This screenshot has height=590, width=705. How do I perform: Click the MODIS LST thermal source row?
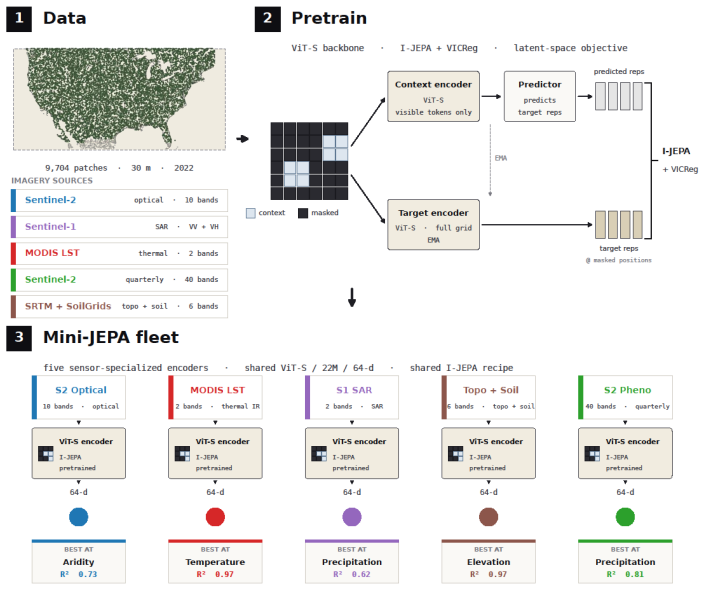(119, 253)
